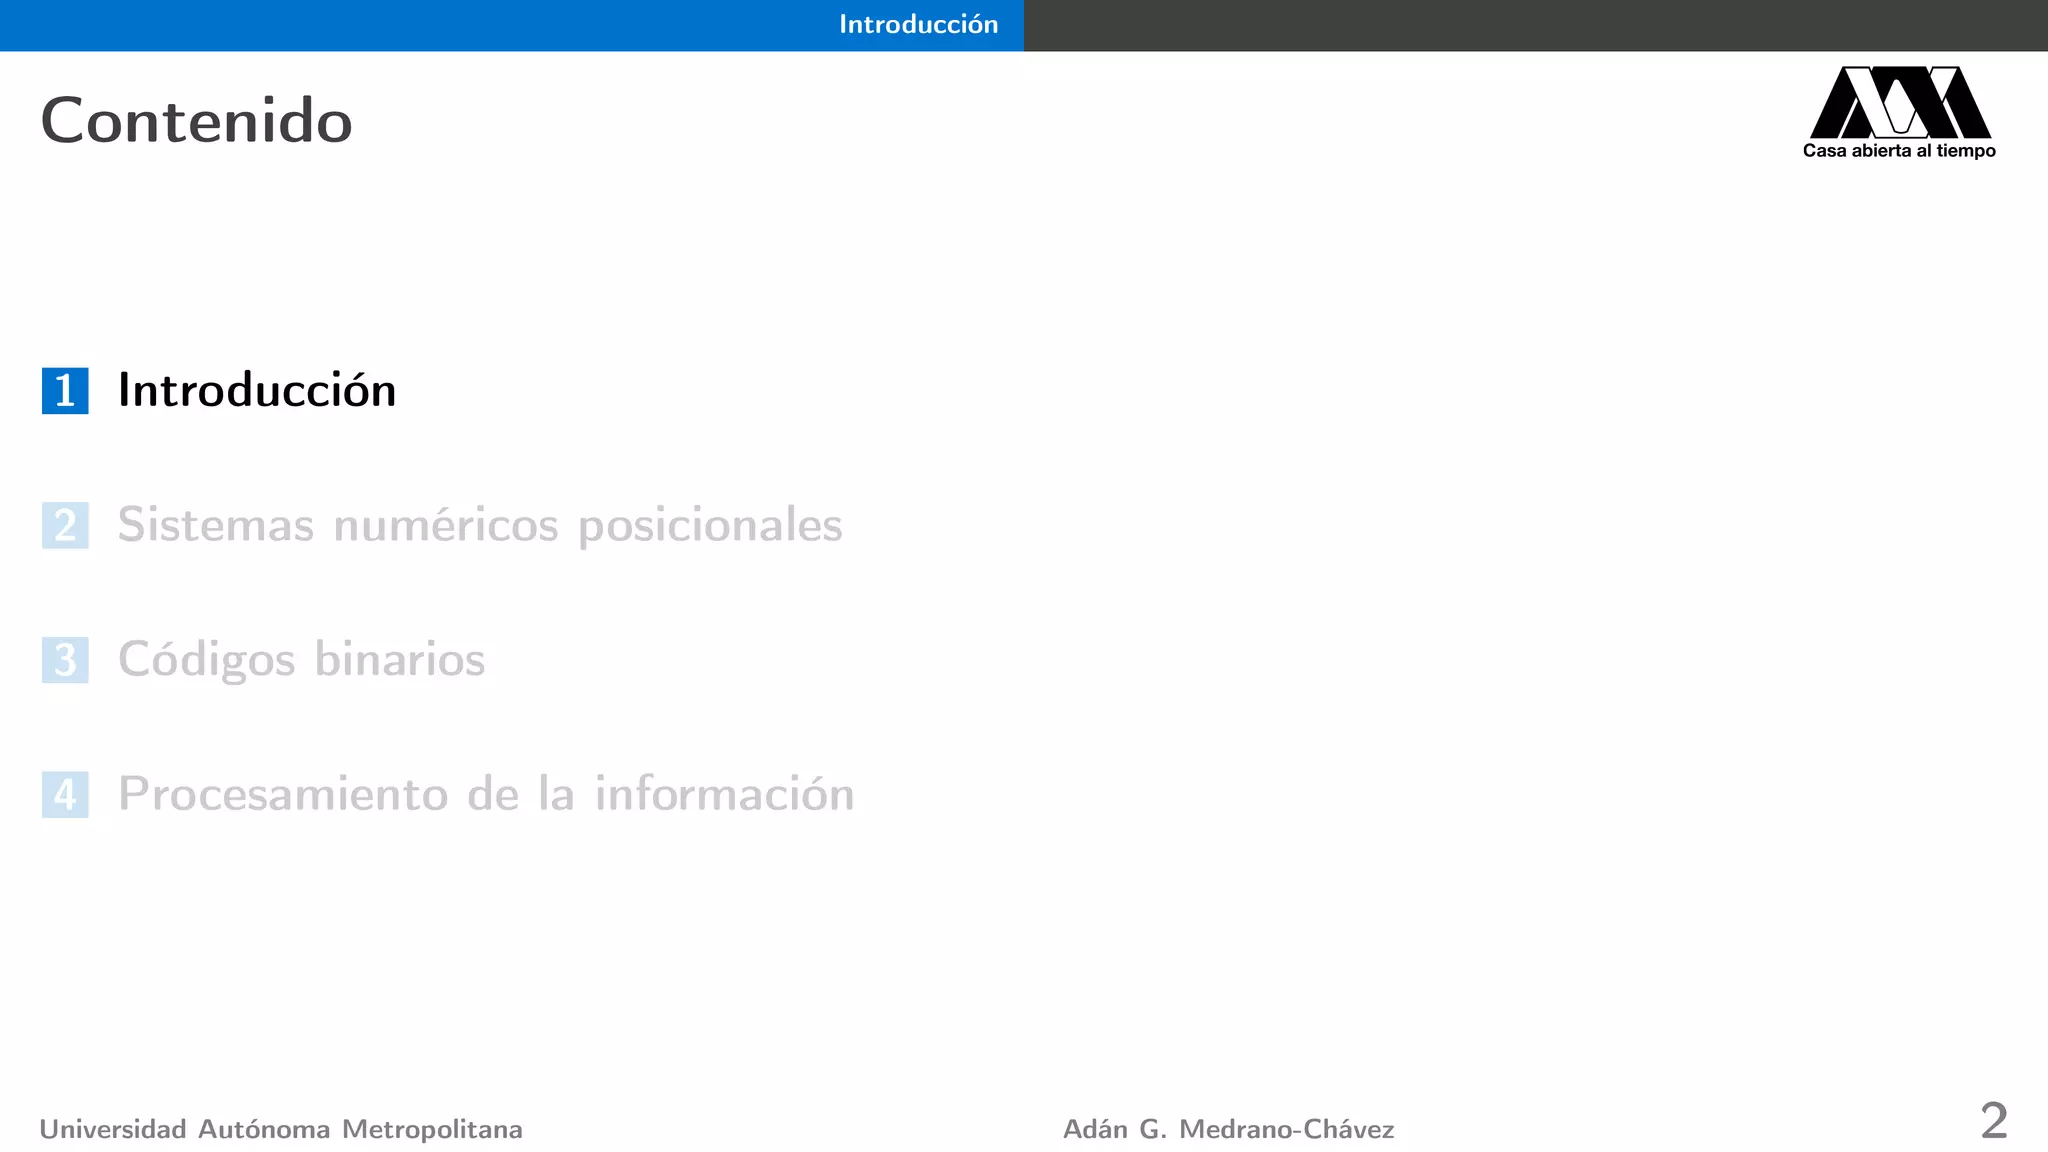The width and height of the screenshot is (2048, 1152).
Task: Click the slide page number 2
Action: click(1993, 1121)
